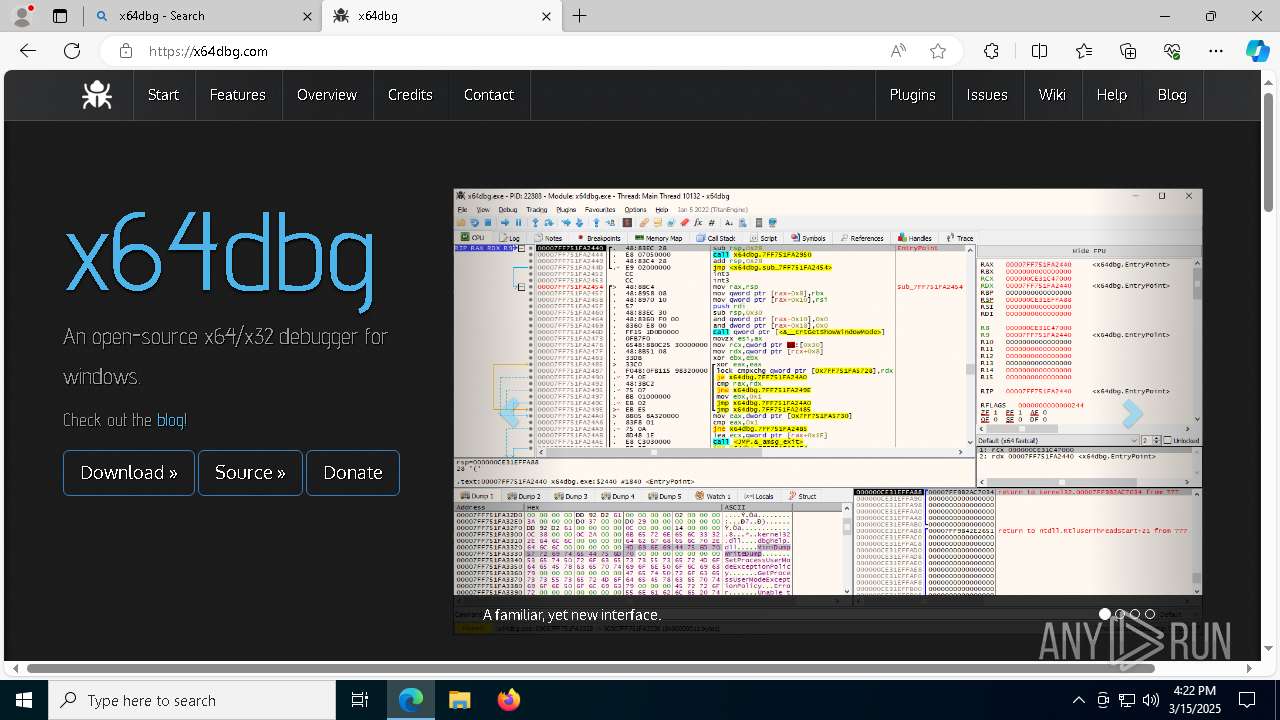Show the previous carousel slide

point(510,412)
